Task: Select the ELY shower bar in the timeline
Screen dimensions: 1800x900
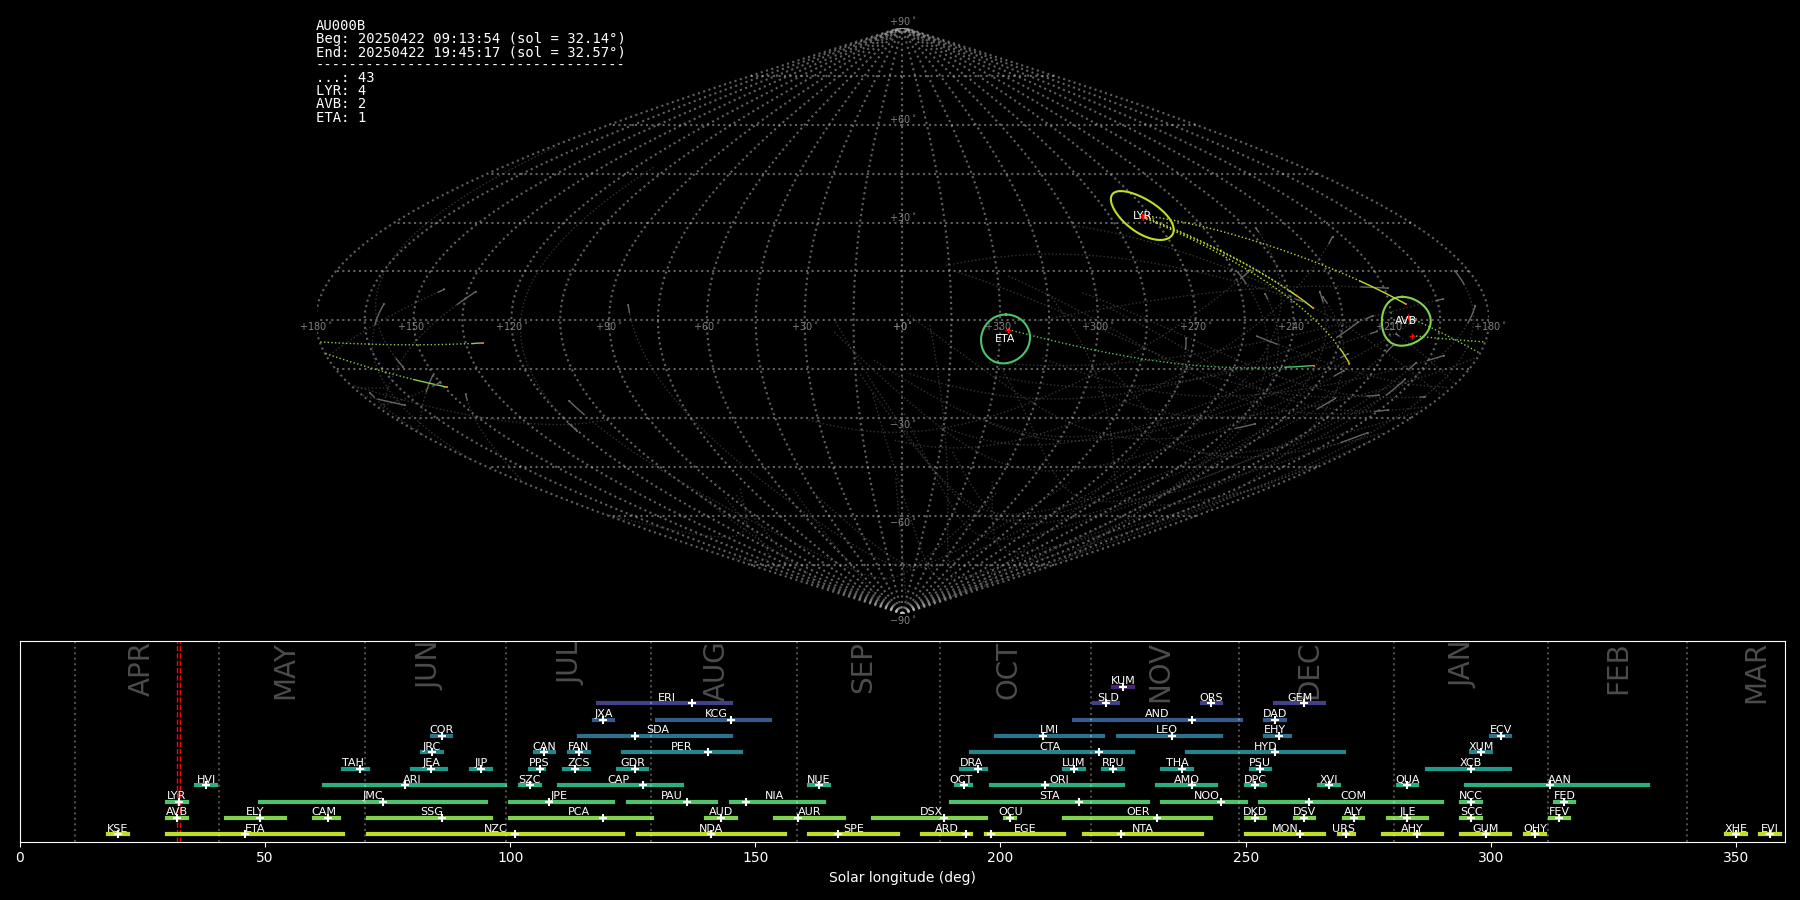Action: tap(255, 818)
